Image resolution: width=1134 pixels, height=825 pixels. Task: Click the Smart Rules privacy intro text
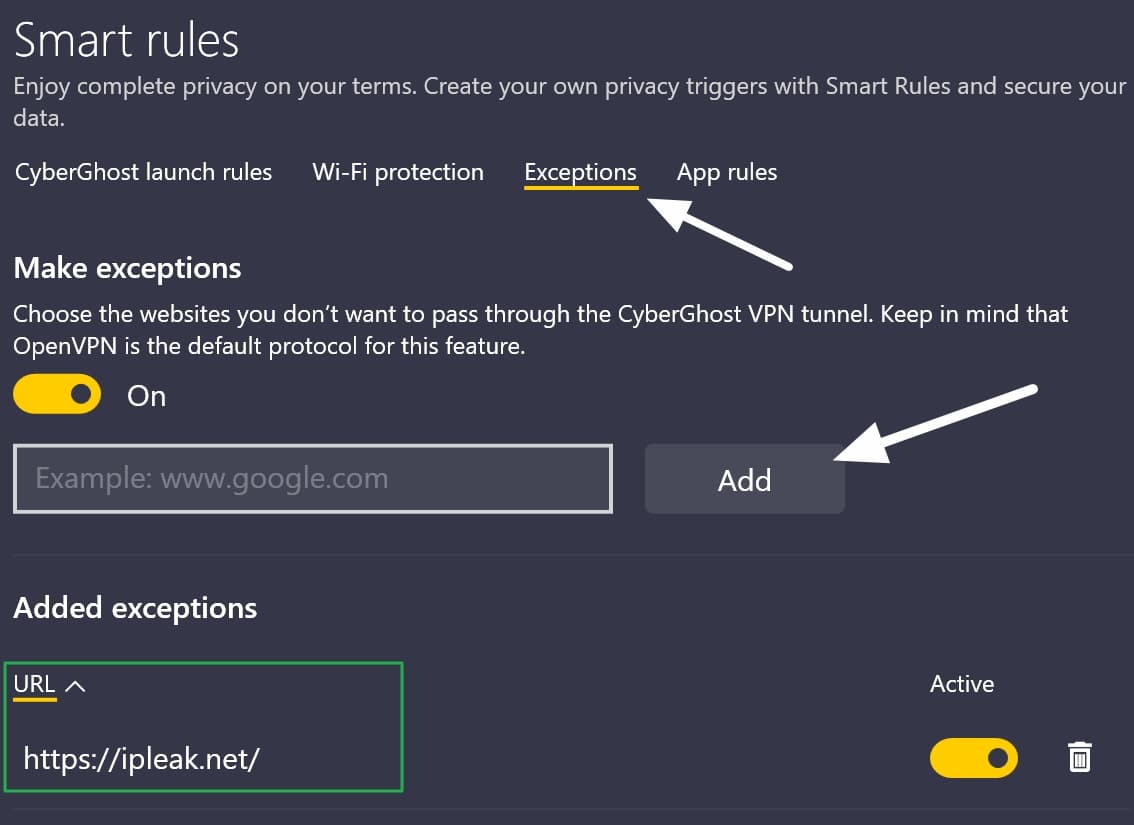pyautogui.click(x=569, y=101)
